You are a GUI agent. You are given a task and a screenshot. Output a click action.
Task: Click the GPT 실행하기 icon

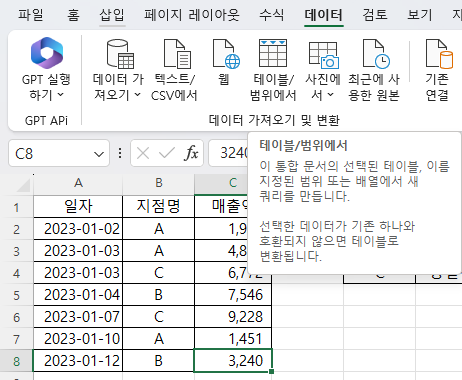47,53
